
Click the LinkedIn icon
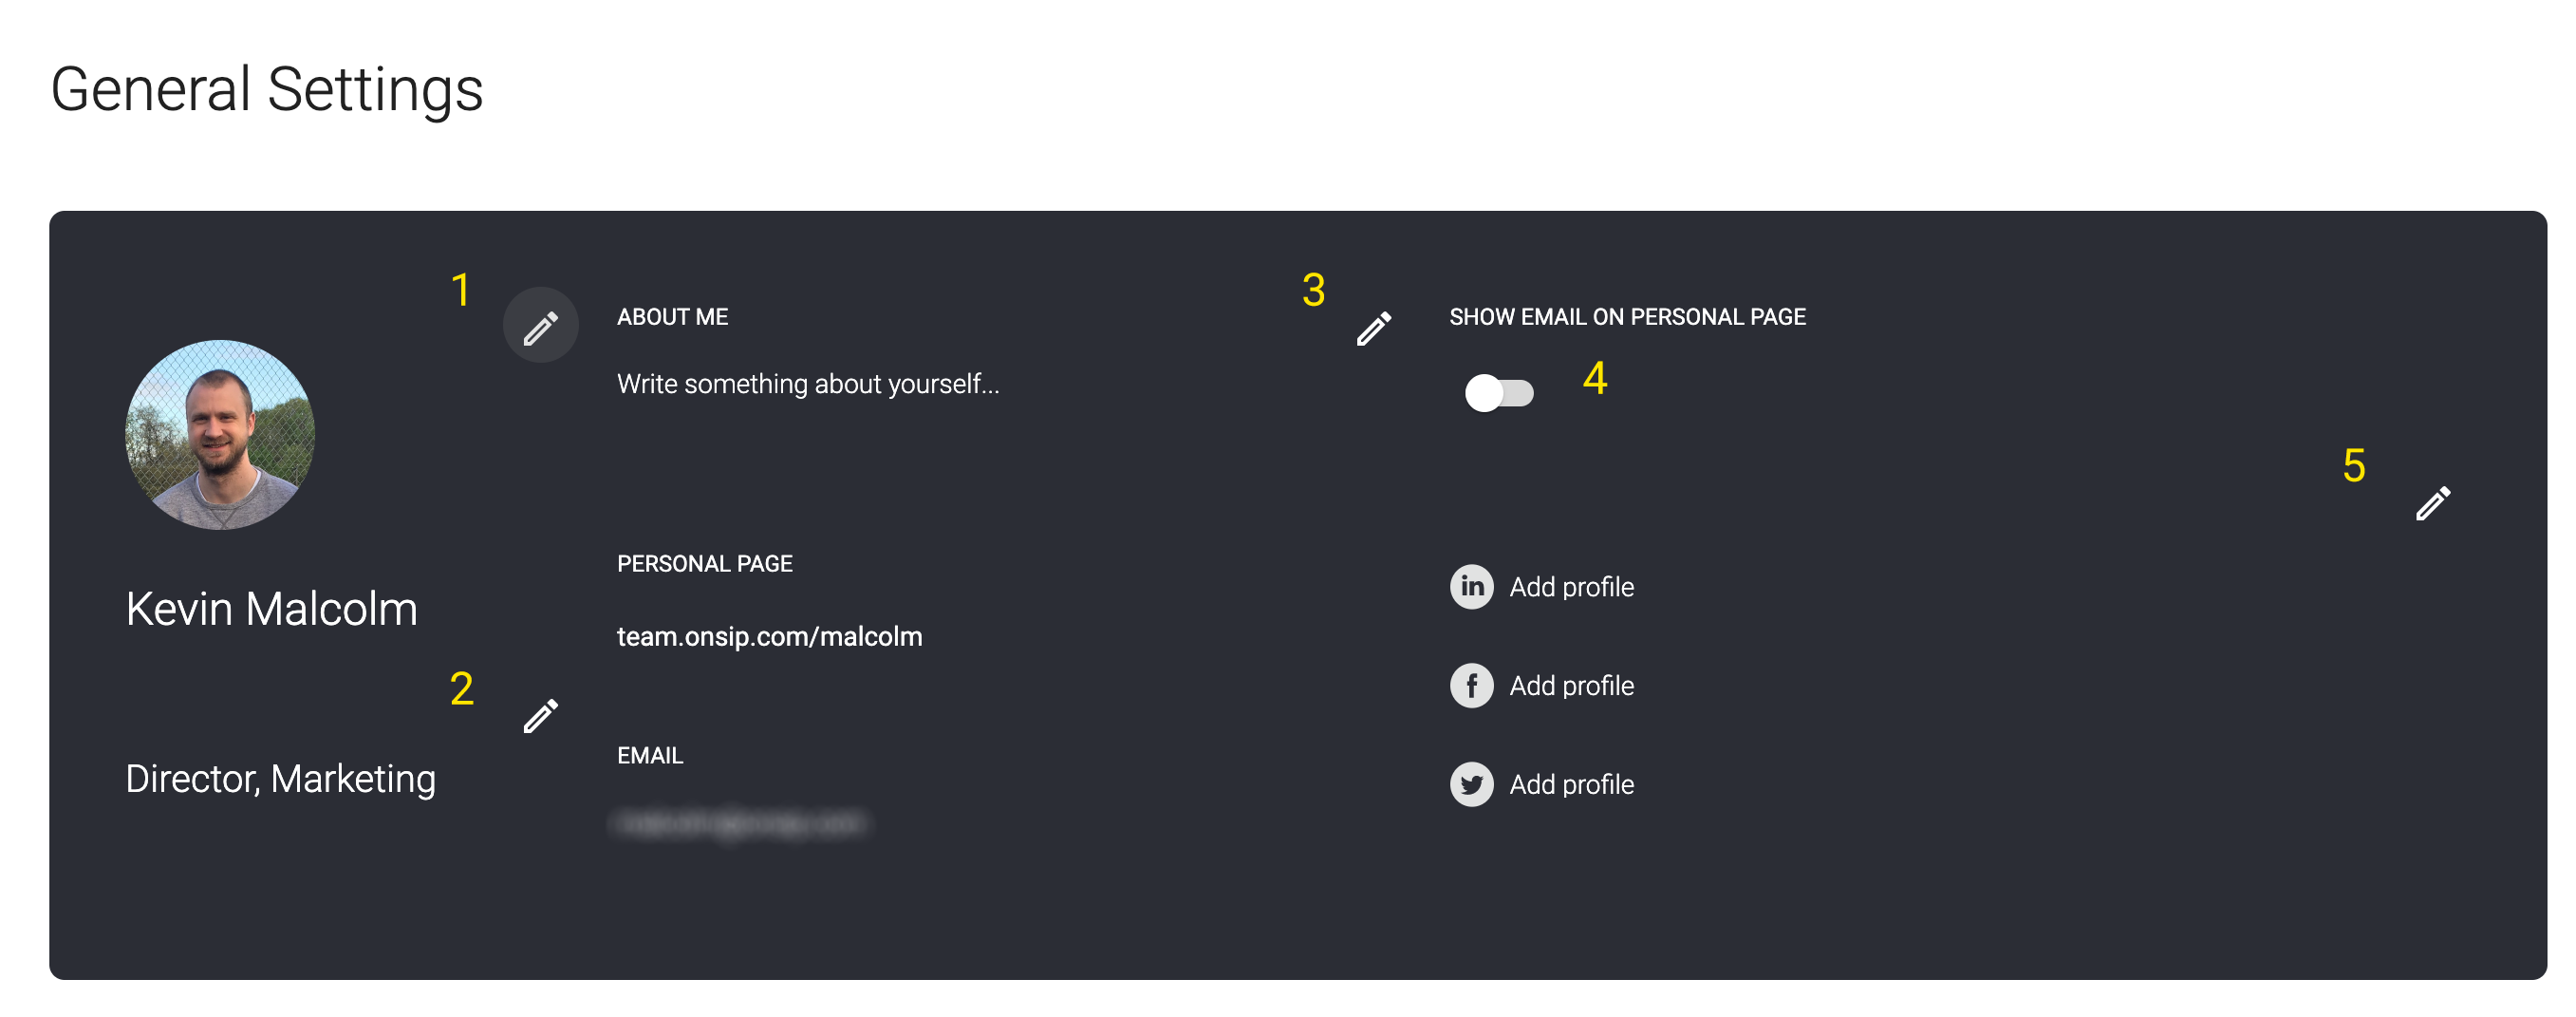tap(1471, 586)
